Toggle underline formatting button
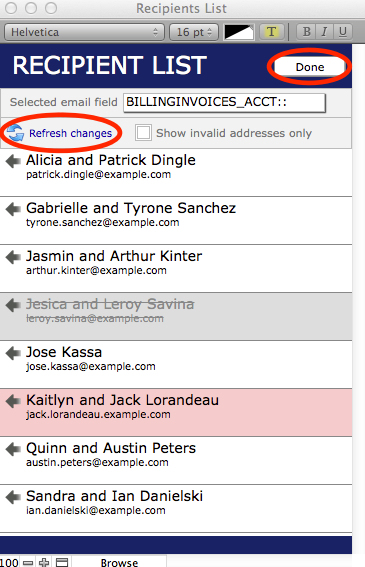 [343, 32]
